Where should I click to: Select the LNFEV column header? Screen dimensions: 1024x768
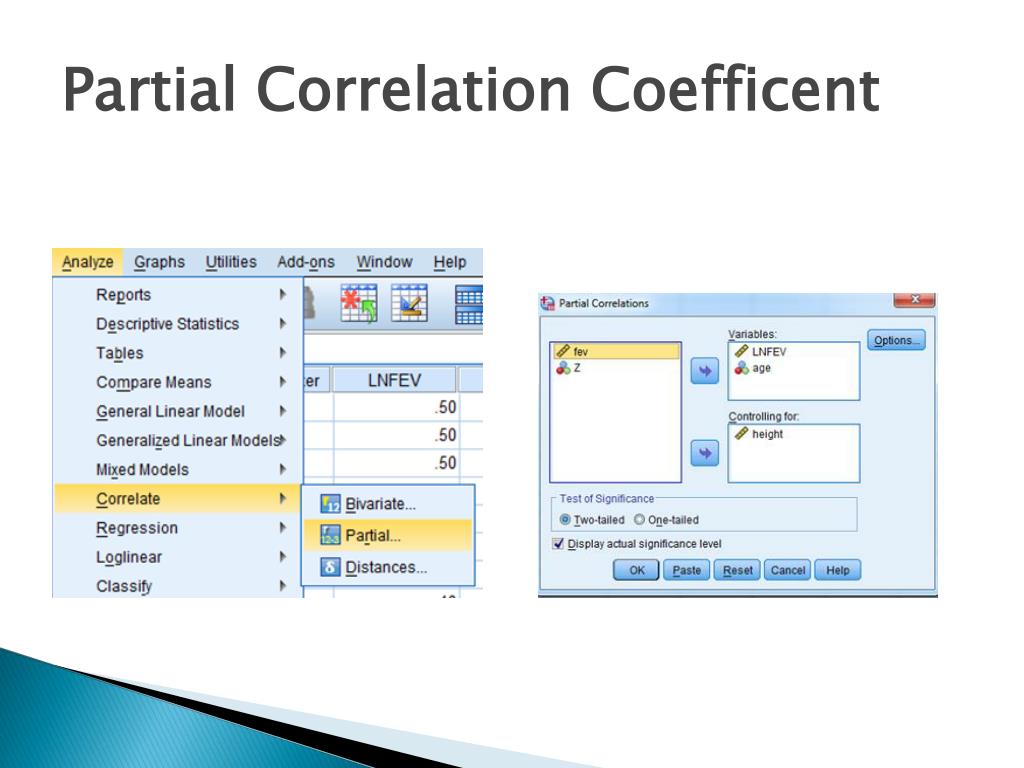pos(394,380)
